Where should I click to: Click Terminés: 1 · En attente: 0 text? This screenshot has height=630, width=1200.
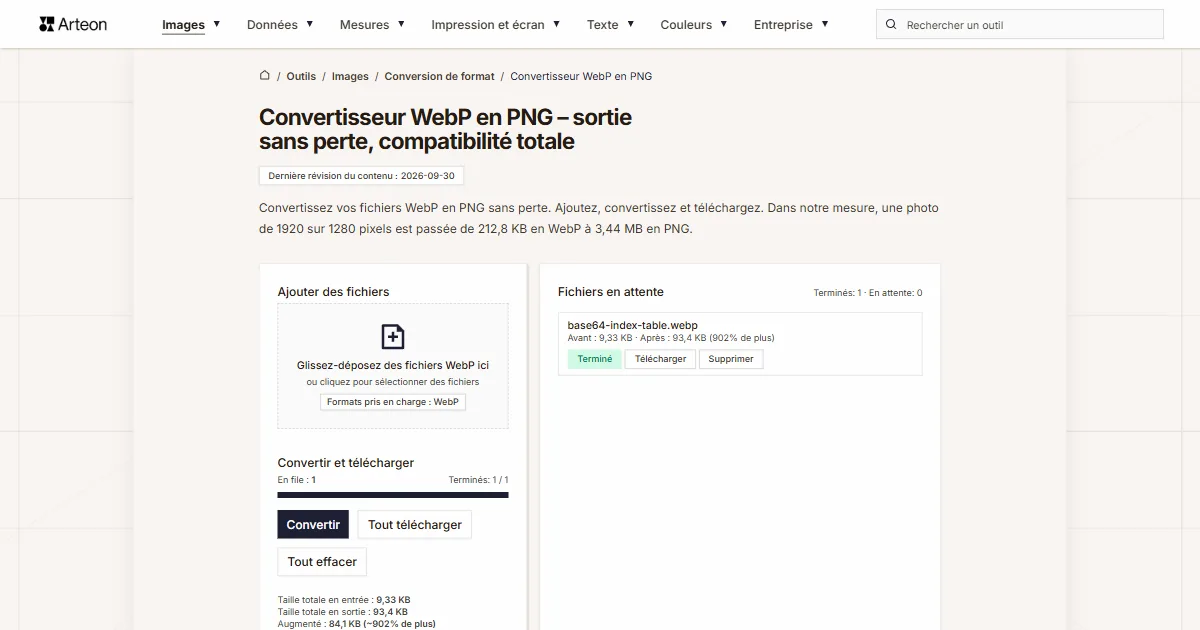tap(868, 293)
